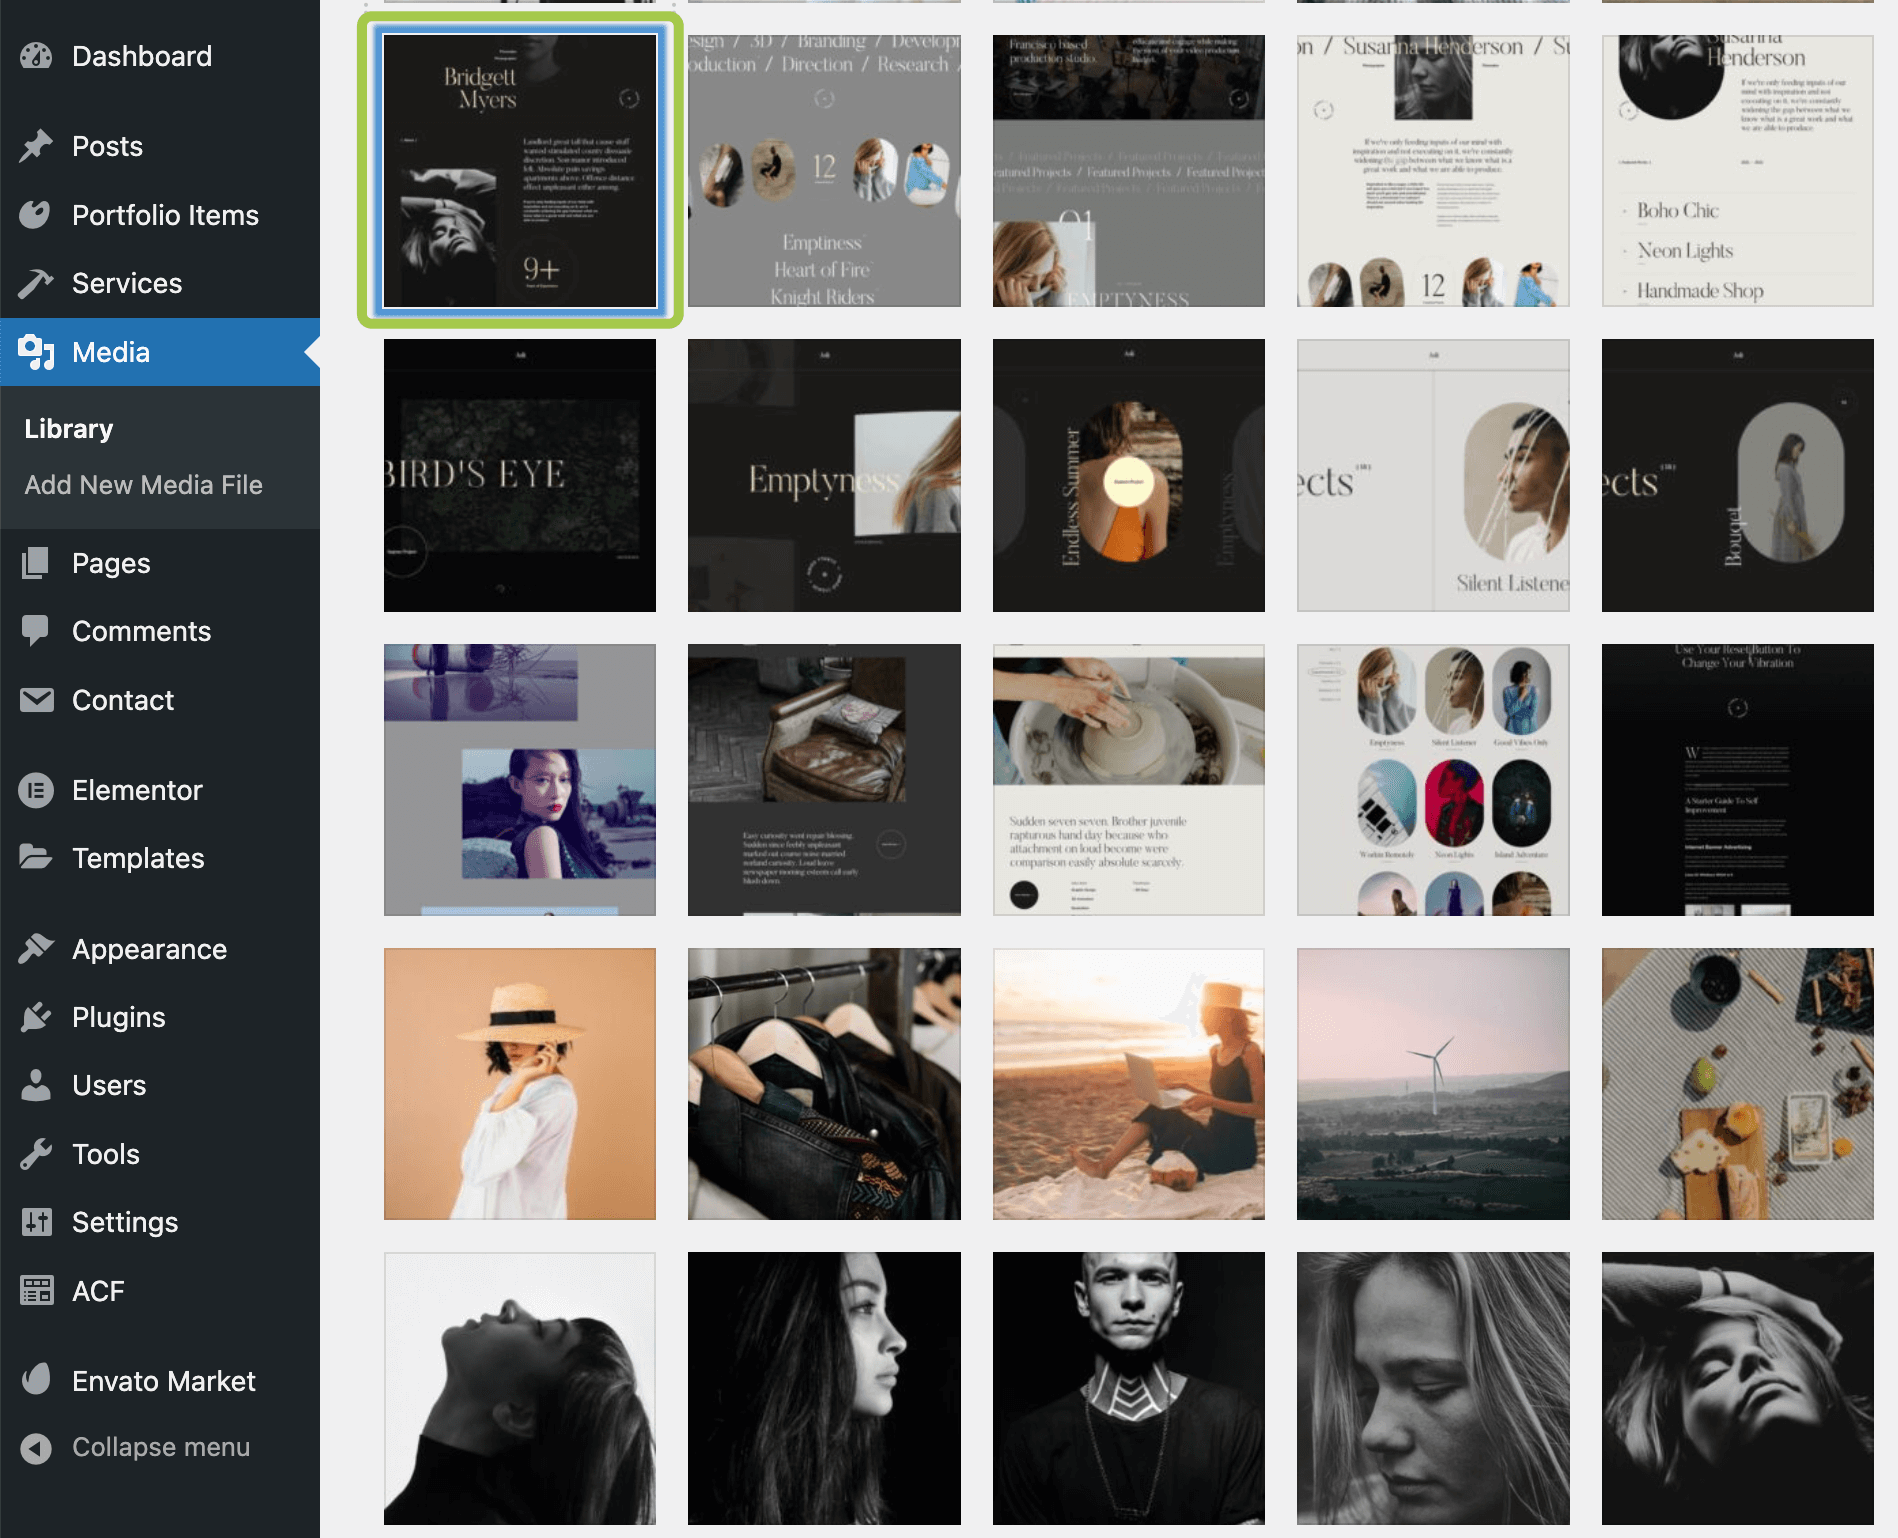Click the Dashboard gauge icon
This screenshot has height=1538, width=1898.
point(36,56)
